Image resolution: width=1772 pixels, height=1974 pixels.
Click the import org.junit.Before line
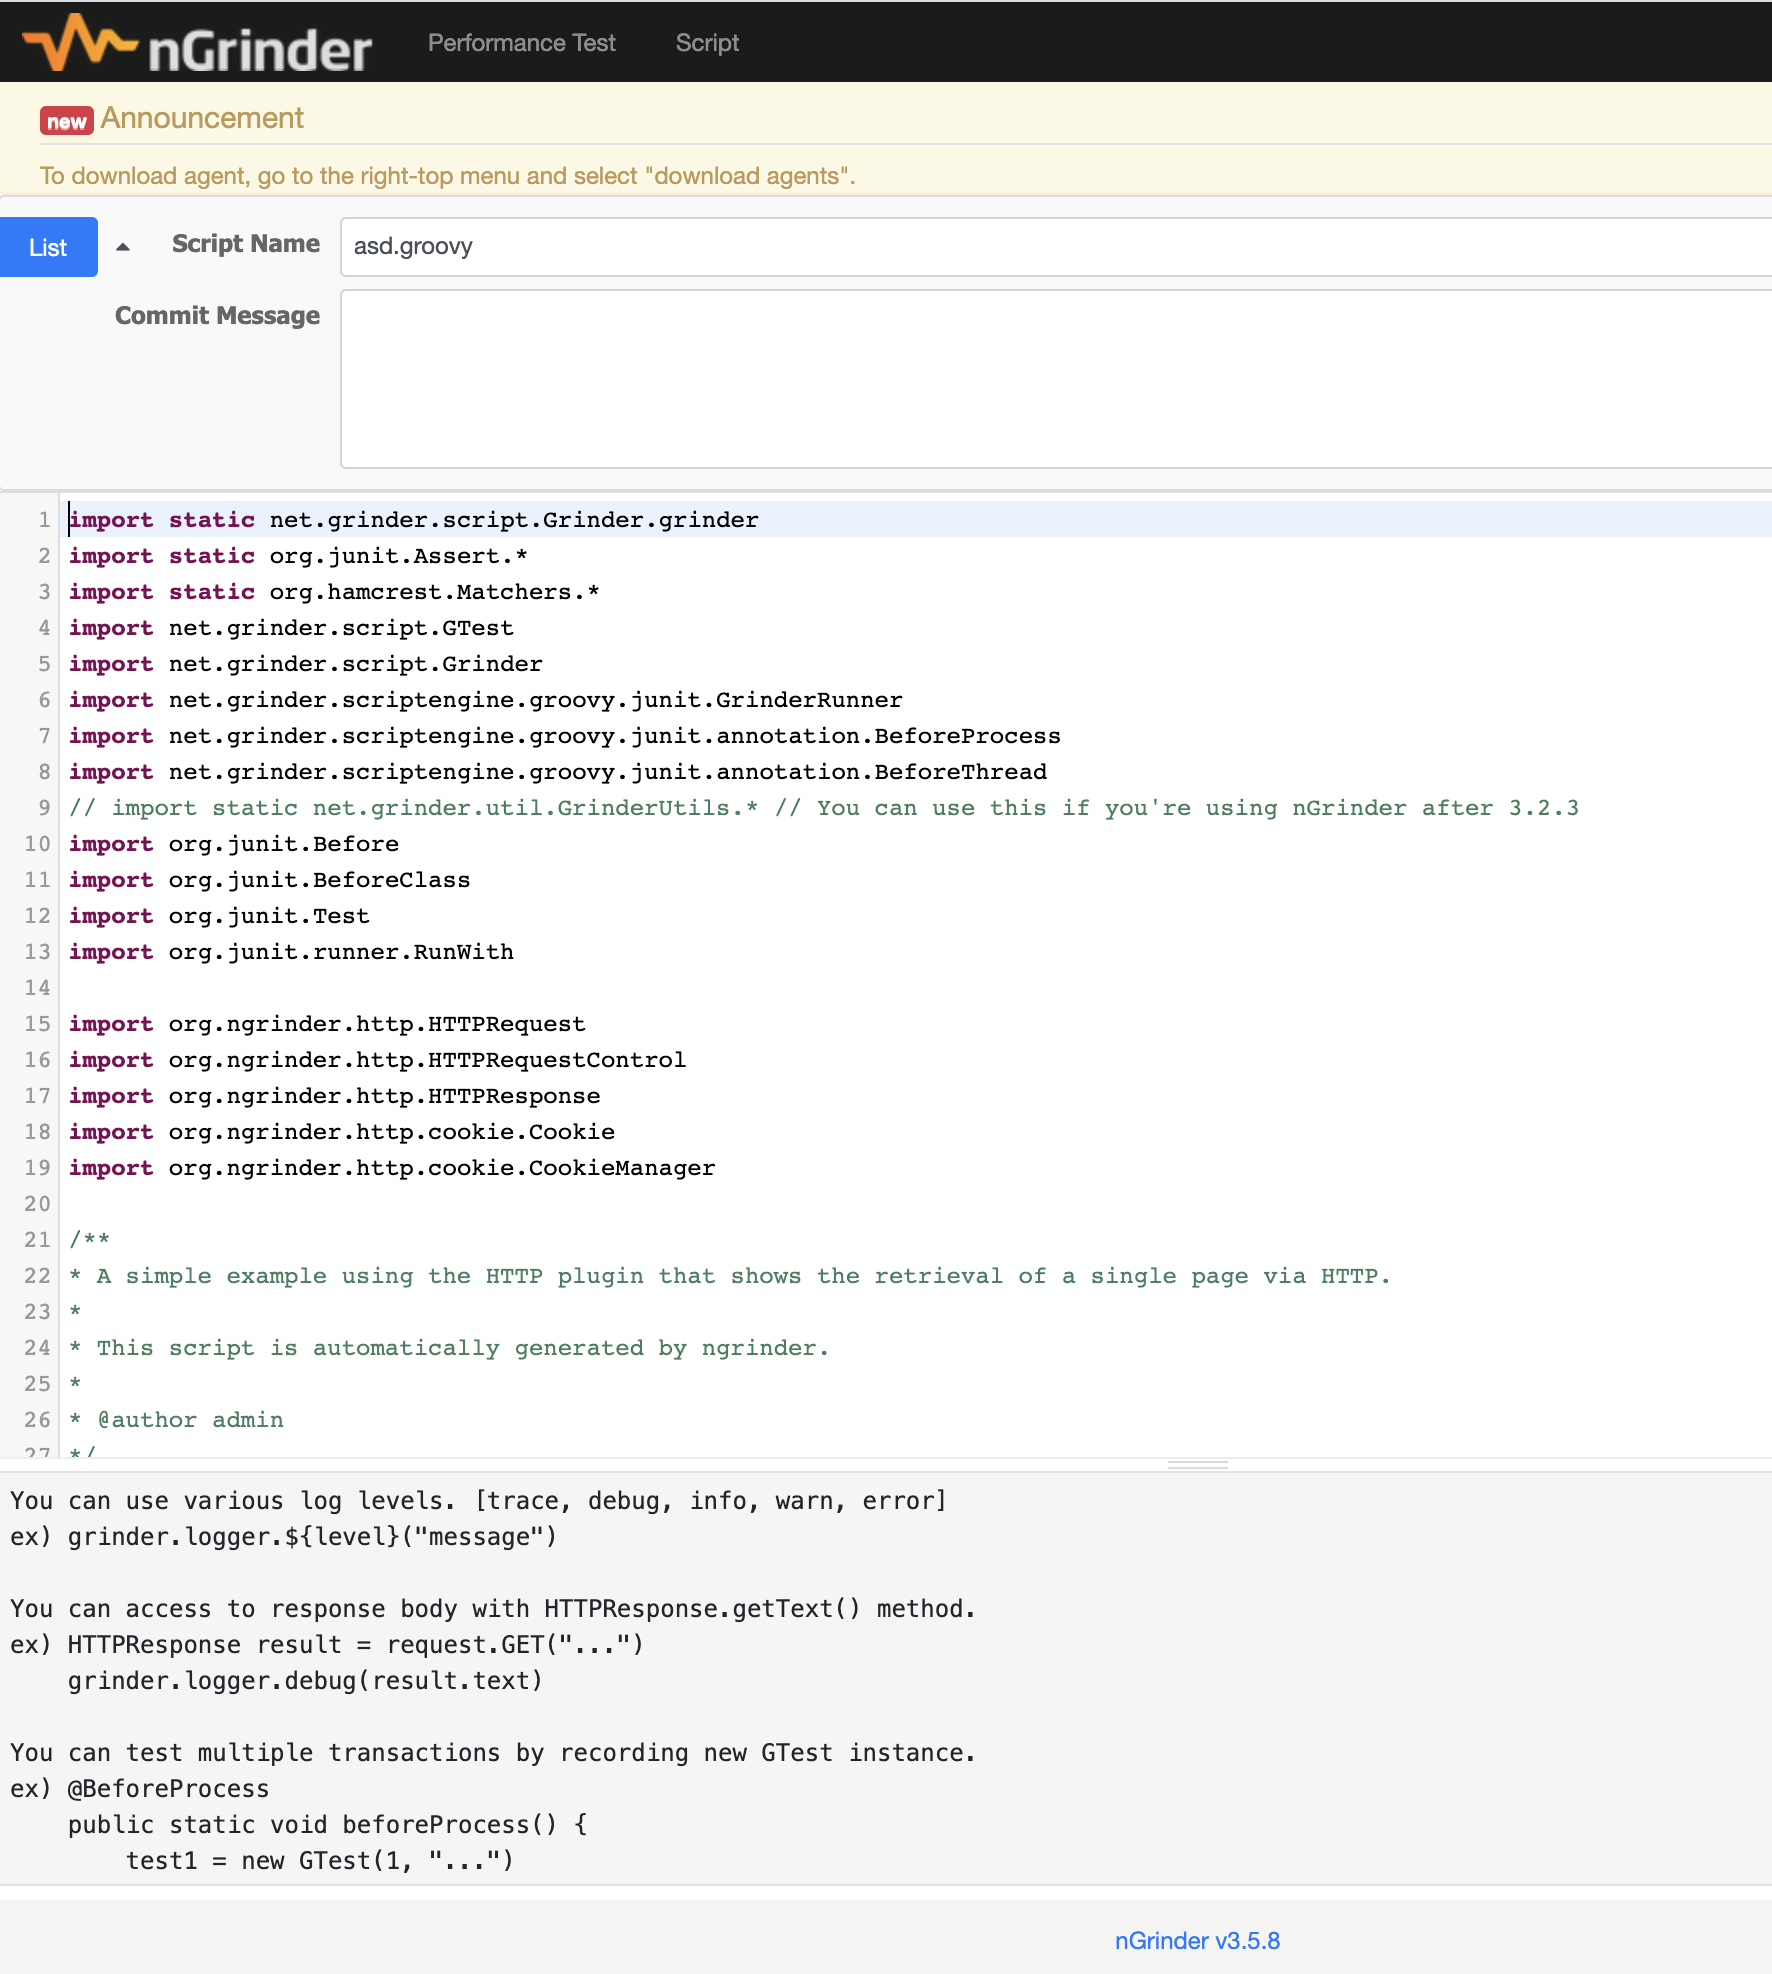(x=234, y=844)
